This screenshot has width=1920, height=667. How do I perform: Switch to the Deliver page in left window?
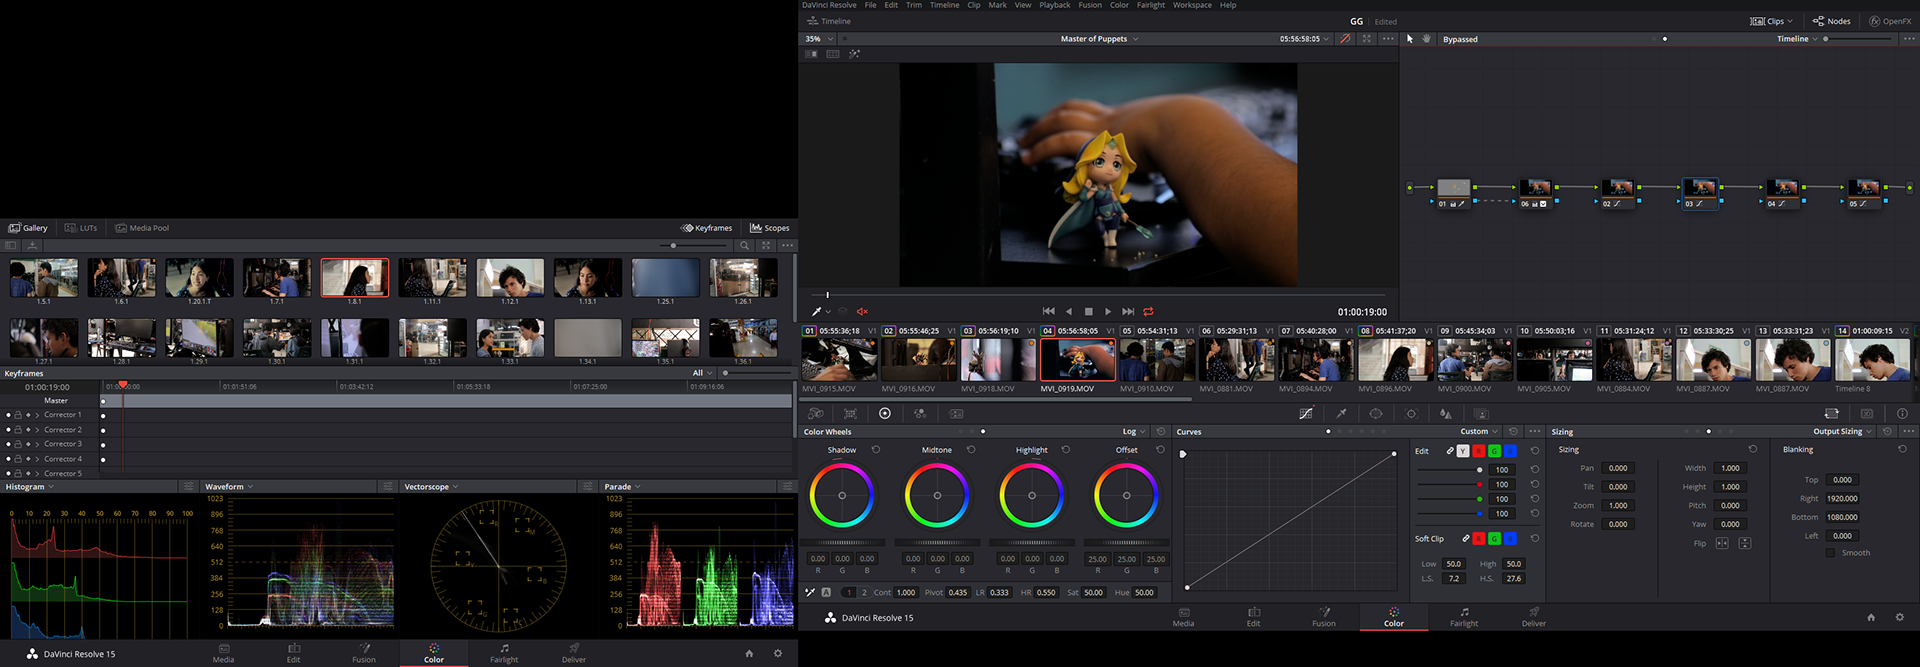pos(574,654)
